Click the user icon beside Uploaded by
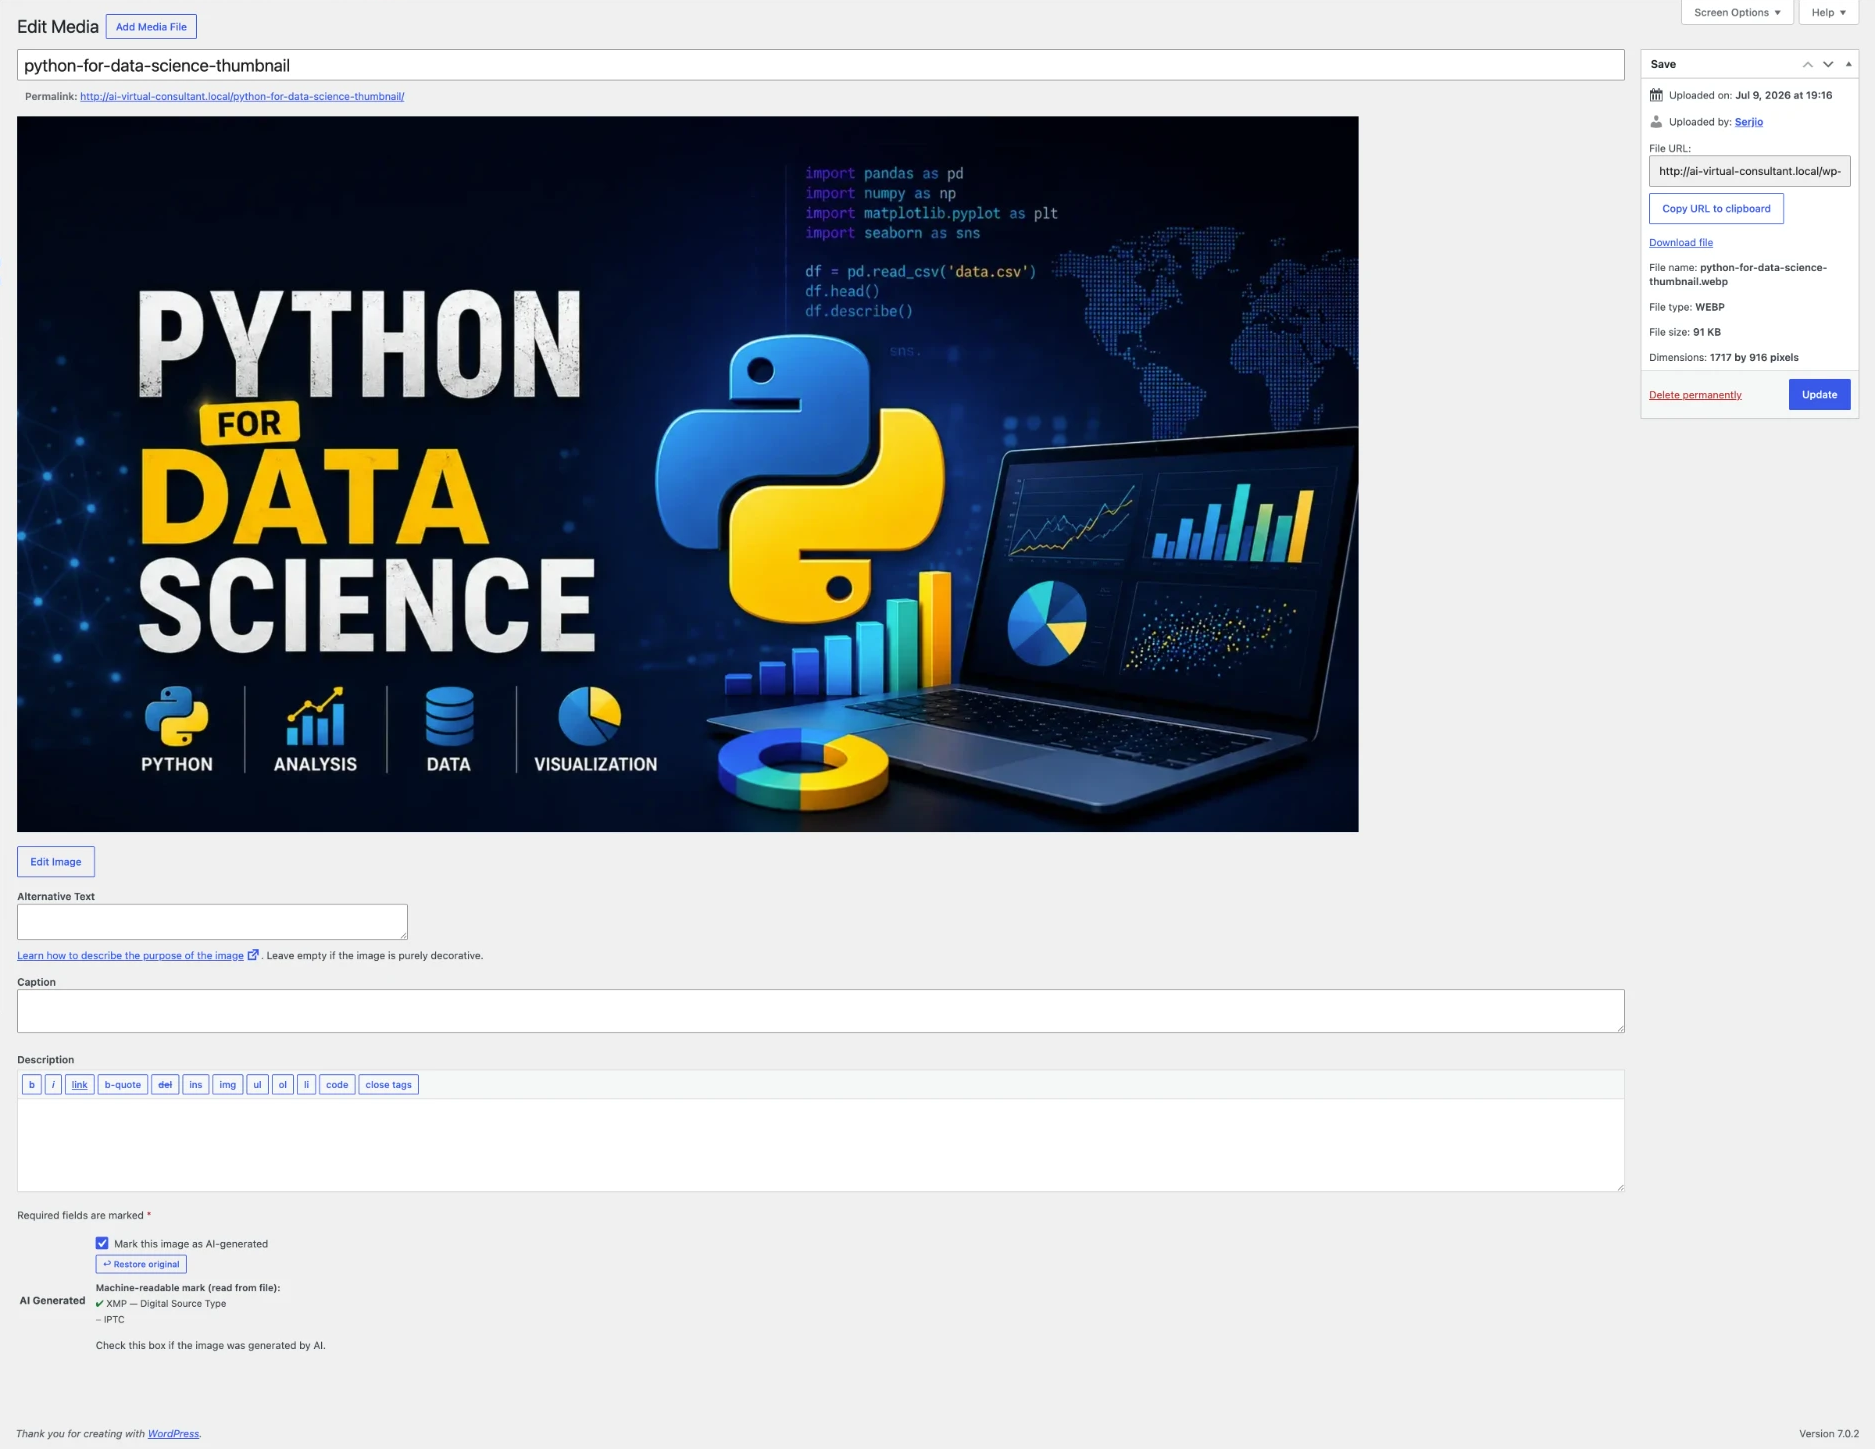 tap(1656, 122)
